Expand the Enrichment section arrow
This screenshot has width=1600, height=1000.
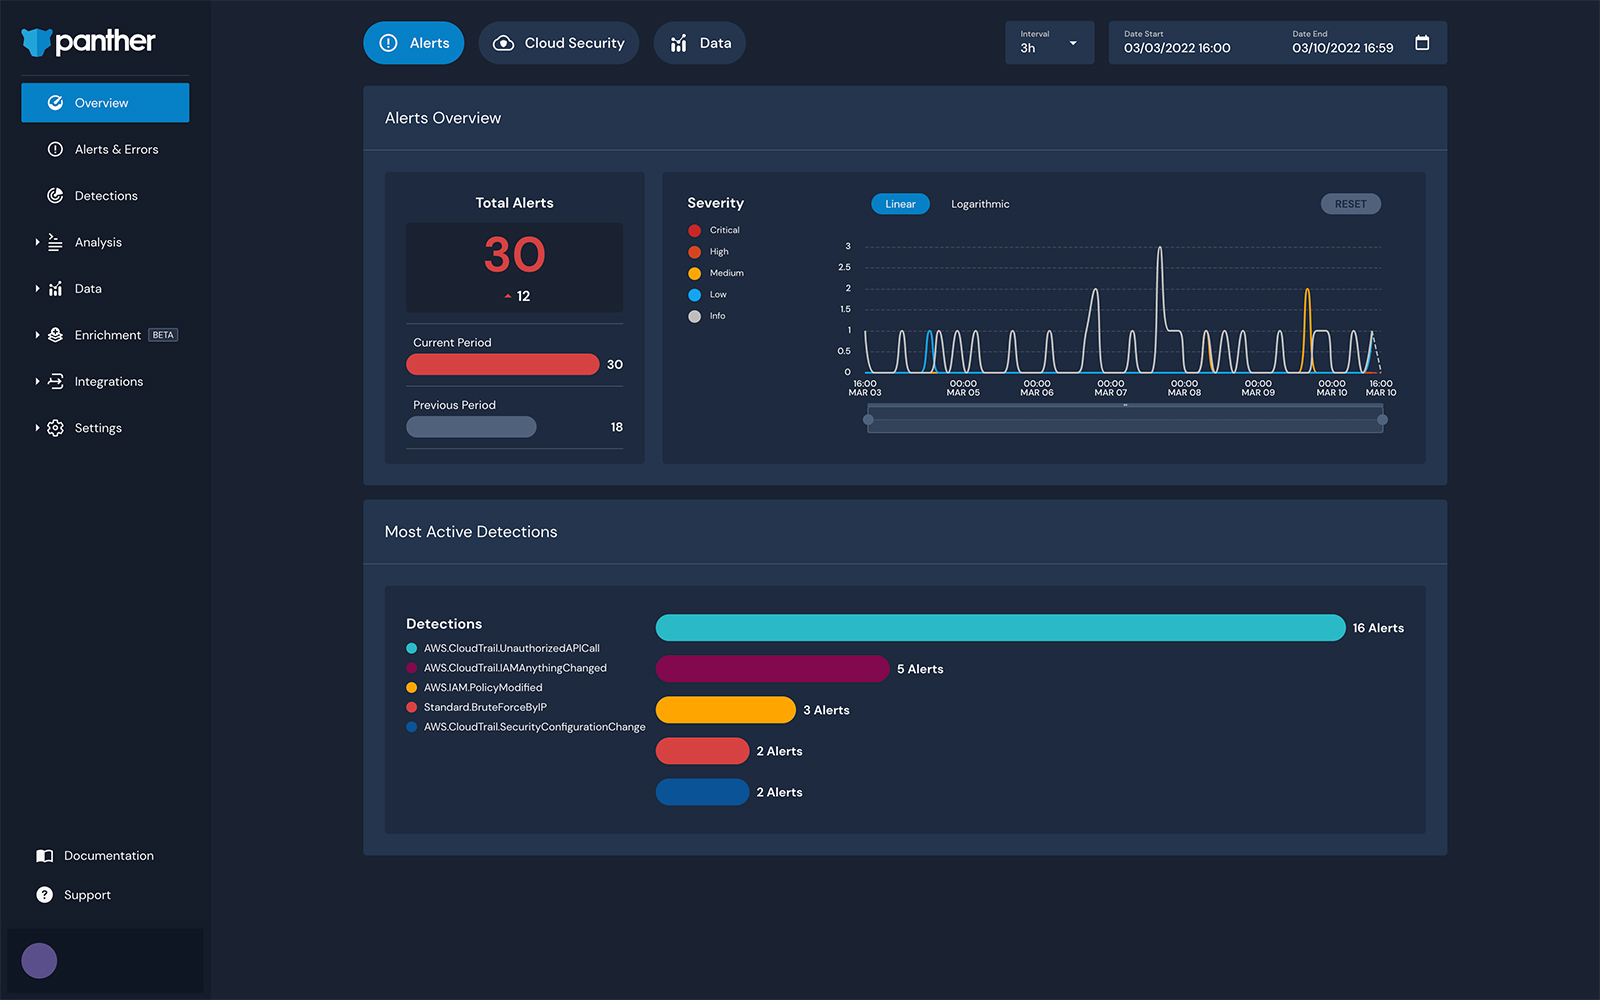pos(37,335)
